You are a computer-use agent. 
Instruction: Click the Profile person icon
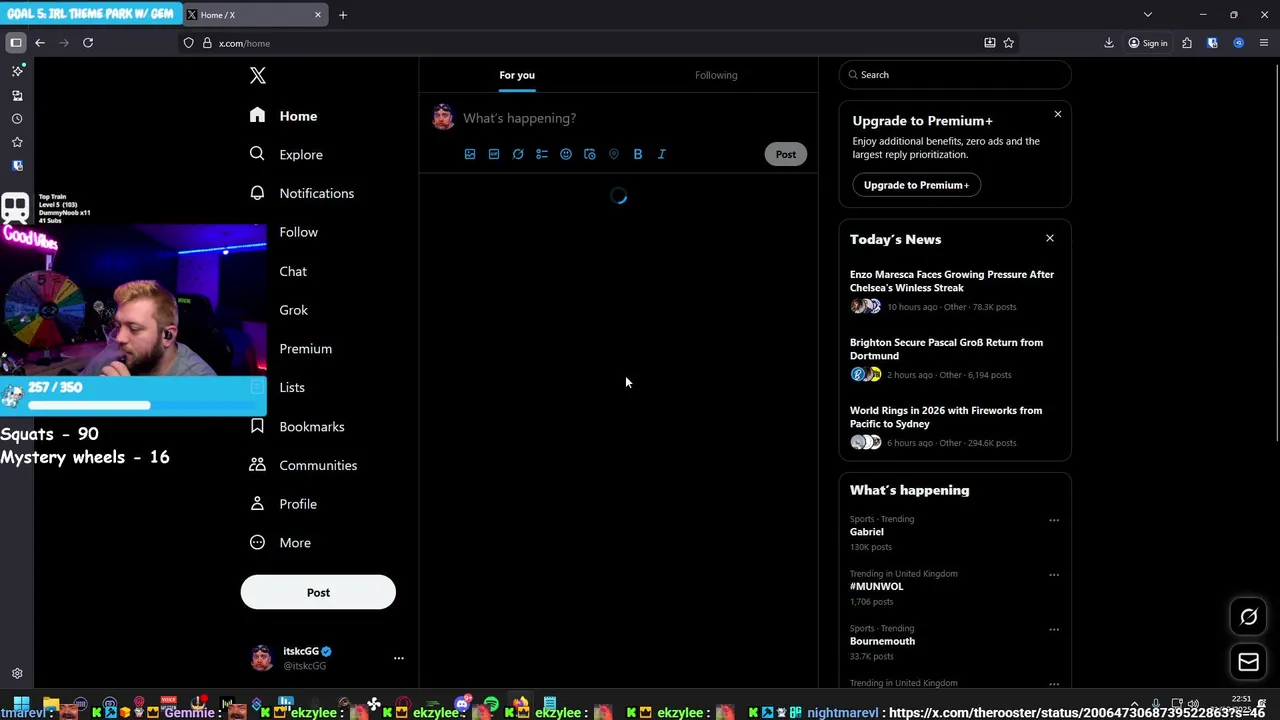(257, 504)
